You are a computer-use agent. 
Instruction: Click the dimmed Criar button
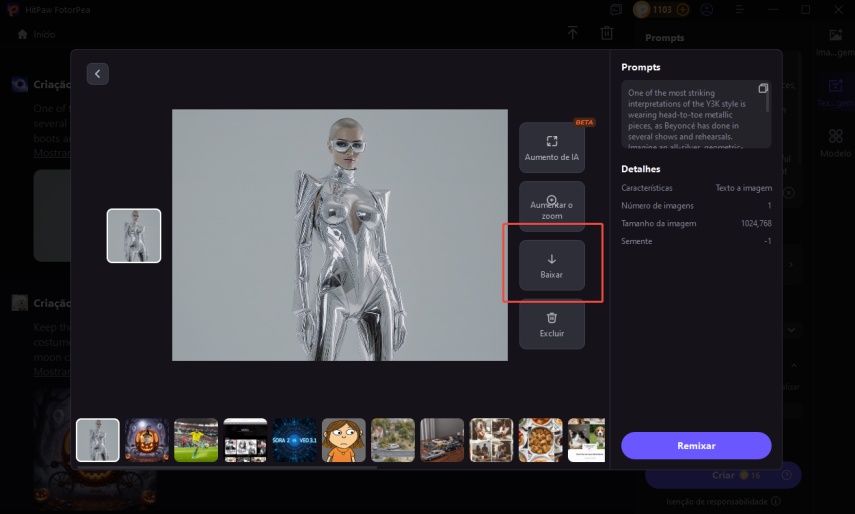[x=723, y=475]
